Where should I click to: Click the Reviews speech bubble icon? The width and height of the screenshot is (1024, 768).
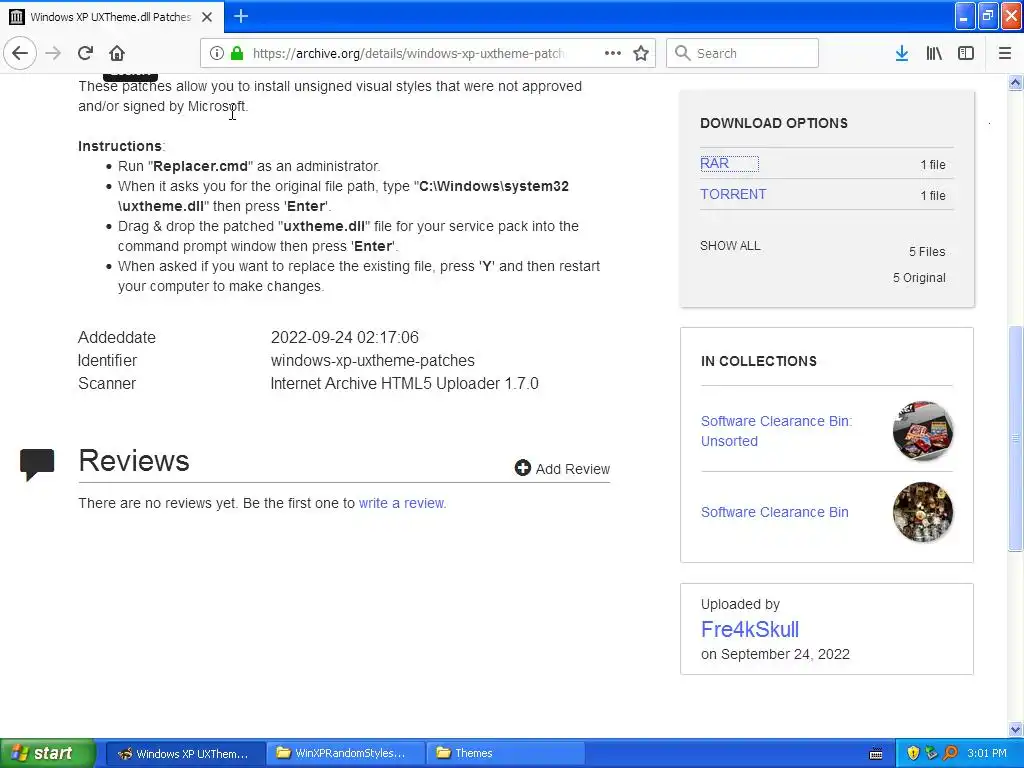tap(37, 465)
